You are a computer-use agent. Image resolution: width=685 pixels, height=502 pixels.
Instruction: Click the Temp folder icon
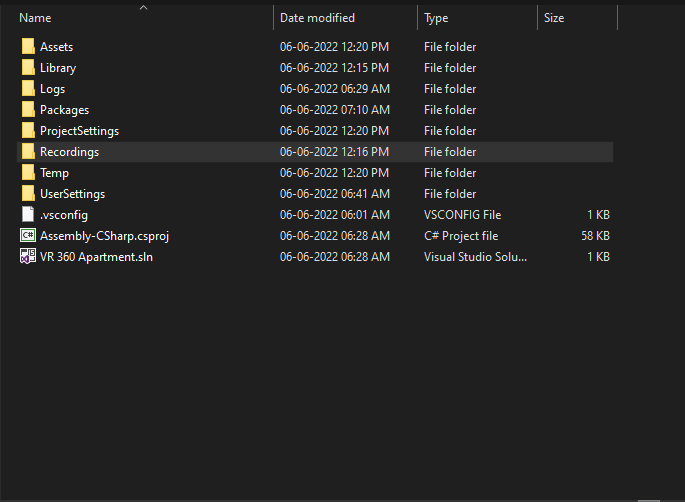(x=28, y=172)
